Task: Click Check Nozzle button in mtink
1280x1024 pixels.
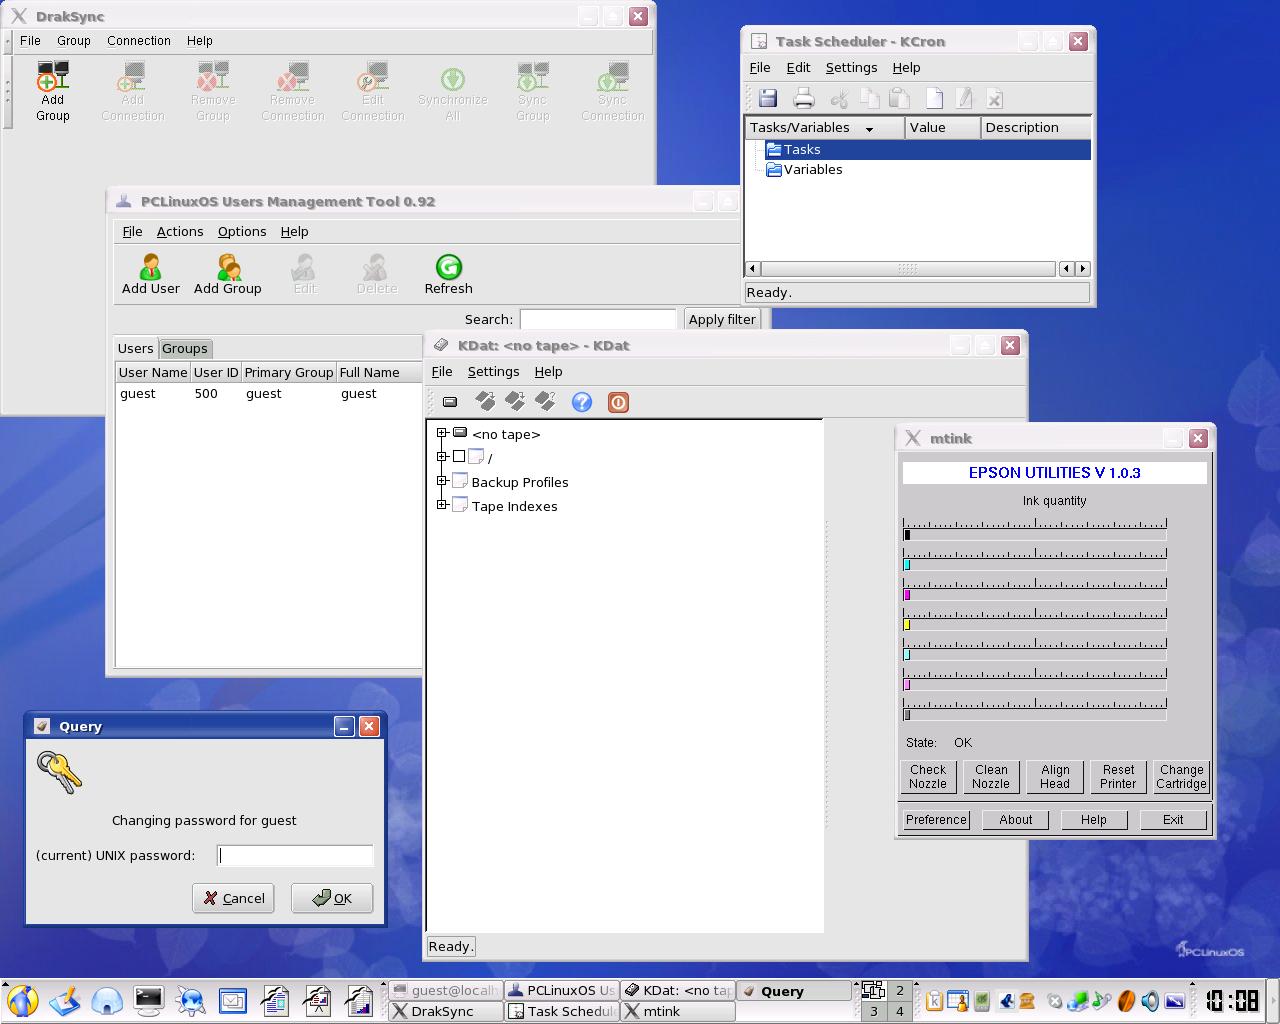Action: click(928, 777)
